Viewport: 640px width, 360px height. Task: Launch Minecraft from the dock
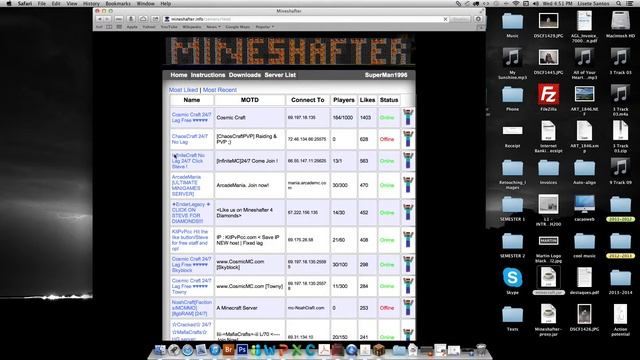pyautogui.click(x=379, y=350)
